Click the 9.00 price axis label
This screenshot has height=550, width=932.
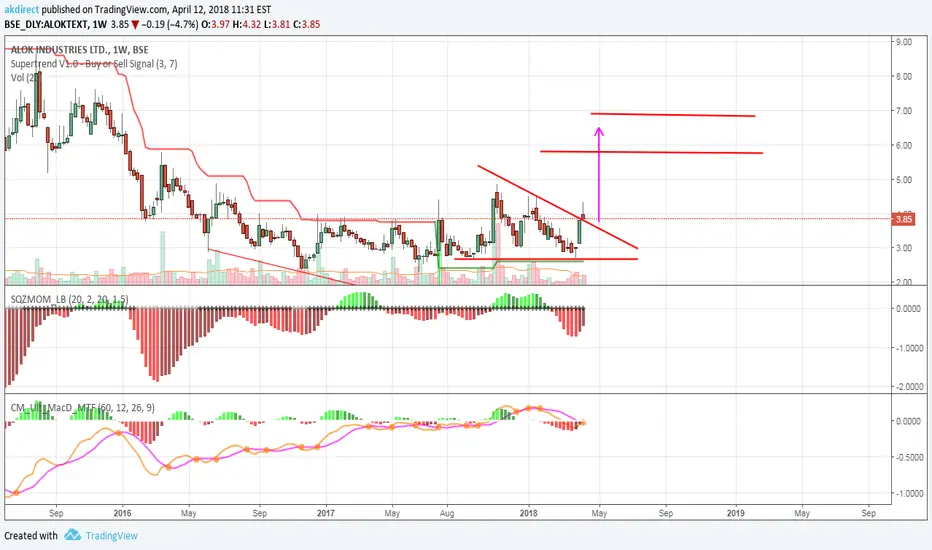point(903,42)
